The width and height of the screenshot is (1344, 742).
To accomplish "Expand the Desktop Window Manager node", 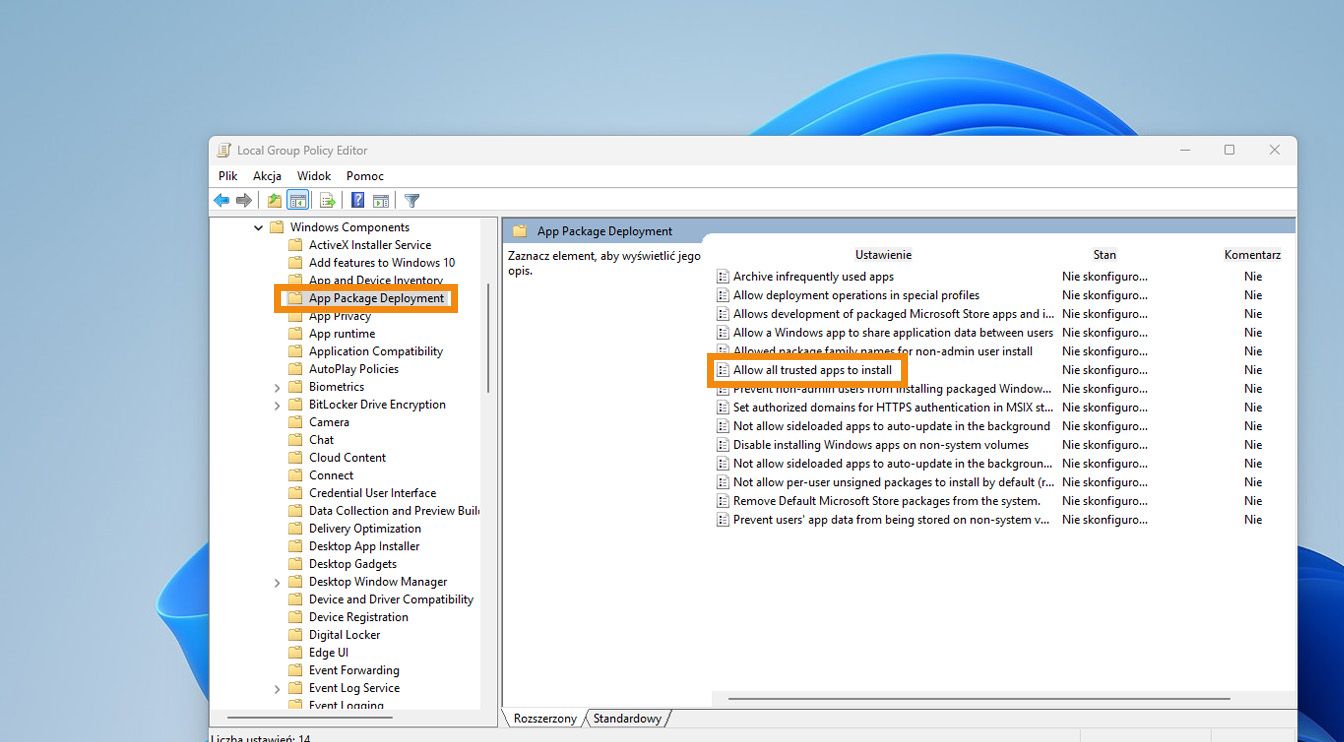I will [x=277, y=583].
